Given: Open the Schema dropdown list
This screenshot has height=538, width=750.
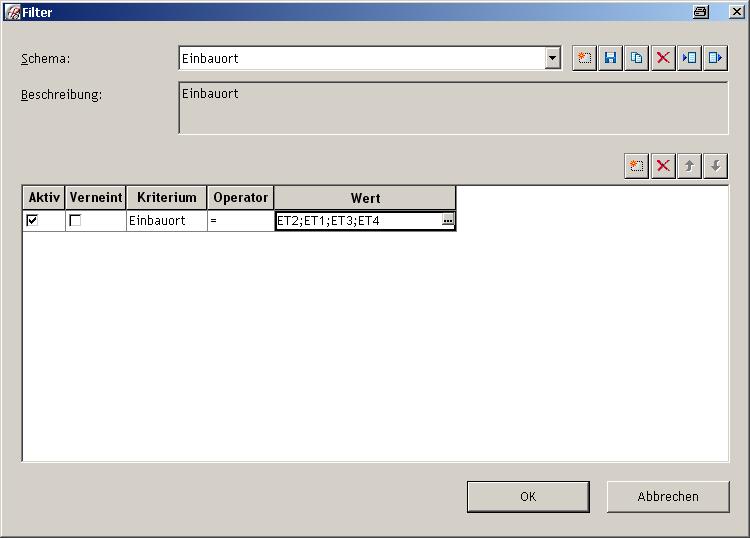Looking at the screenshot, I should [552, 58].
